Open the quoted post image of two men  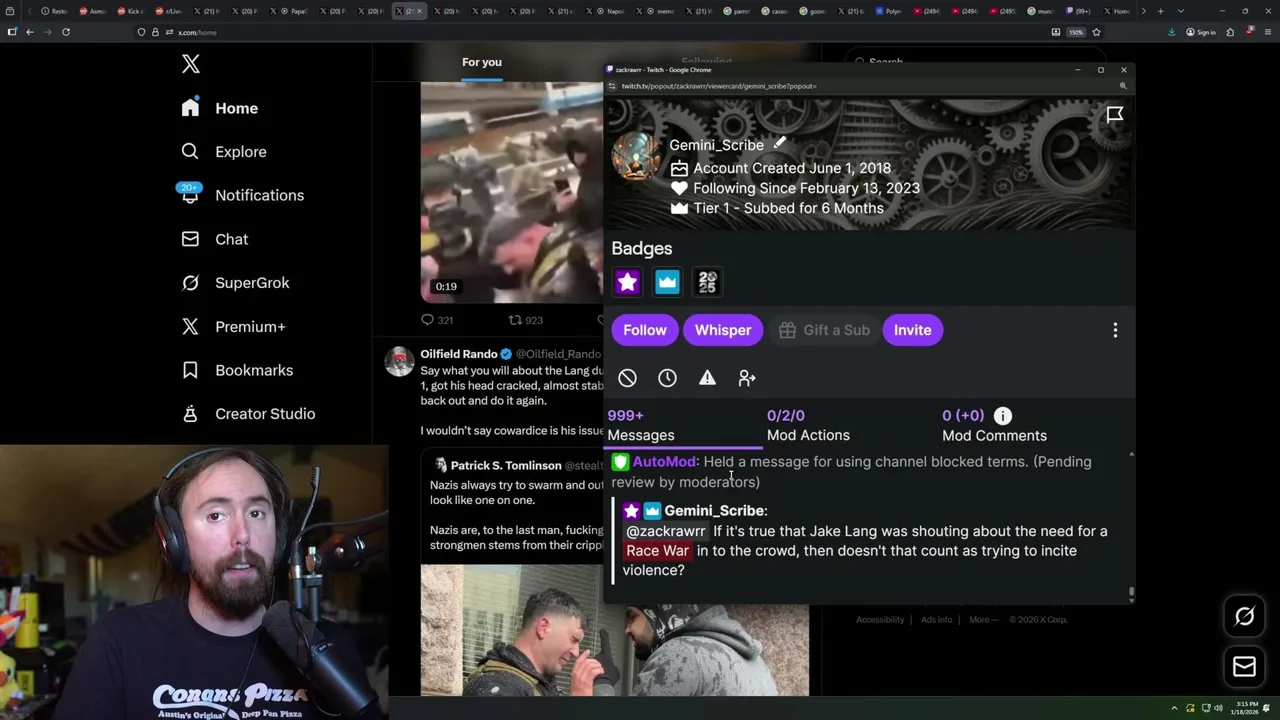pyautogui.click(x=614, y=630)
